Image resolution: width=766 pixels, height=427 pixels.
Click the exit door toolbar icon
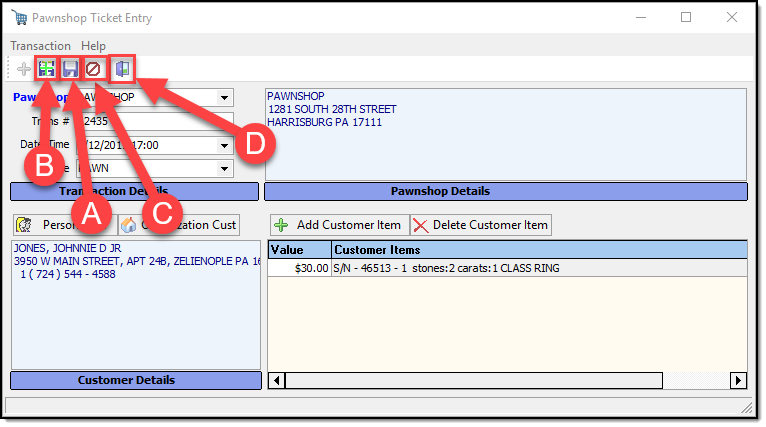point(123,69)
